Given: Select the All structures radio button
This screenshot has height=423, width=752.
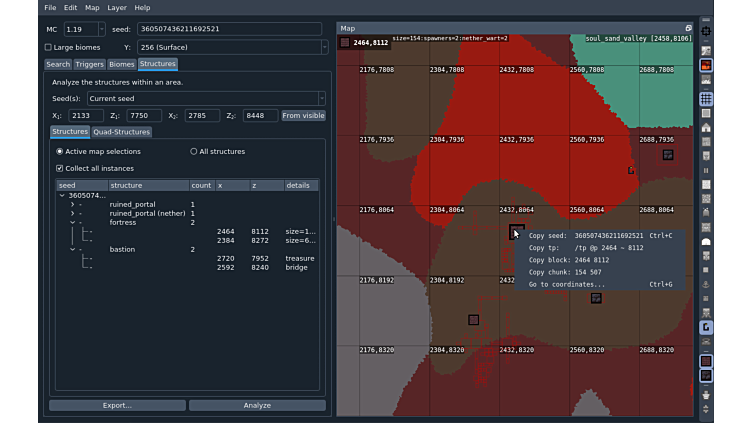Looking at the screenshot, I should [194, 152].
